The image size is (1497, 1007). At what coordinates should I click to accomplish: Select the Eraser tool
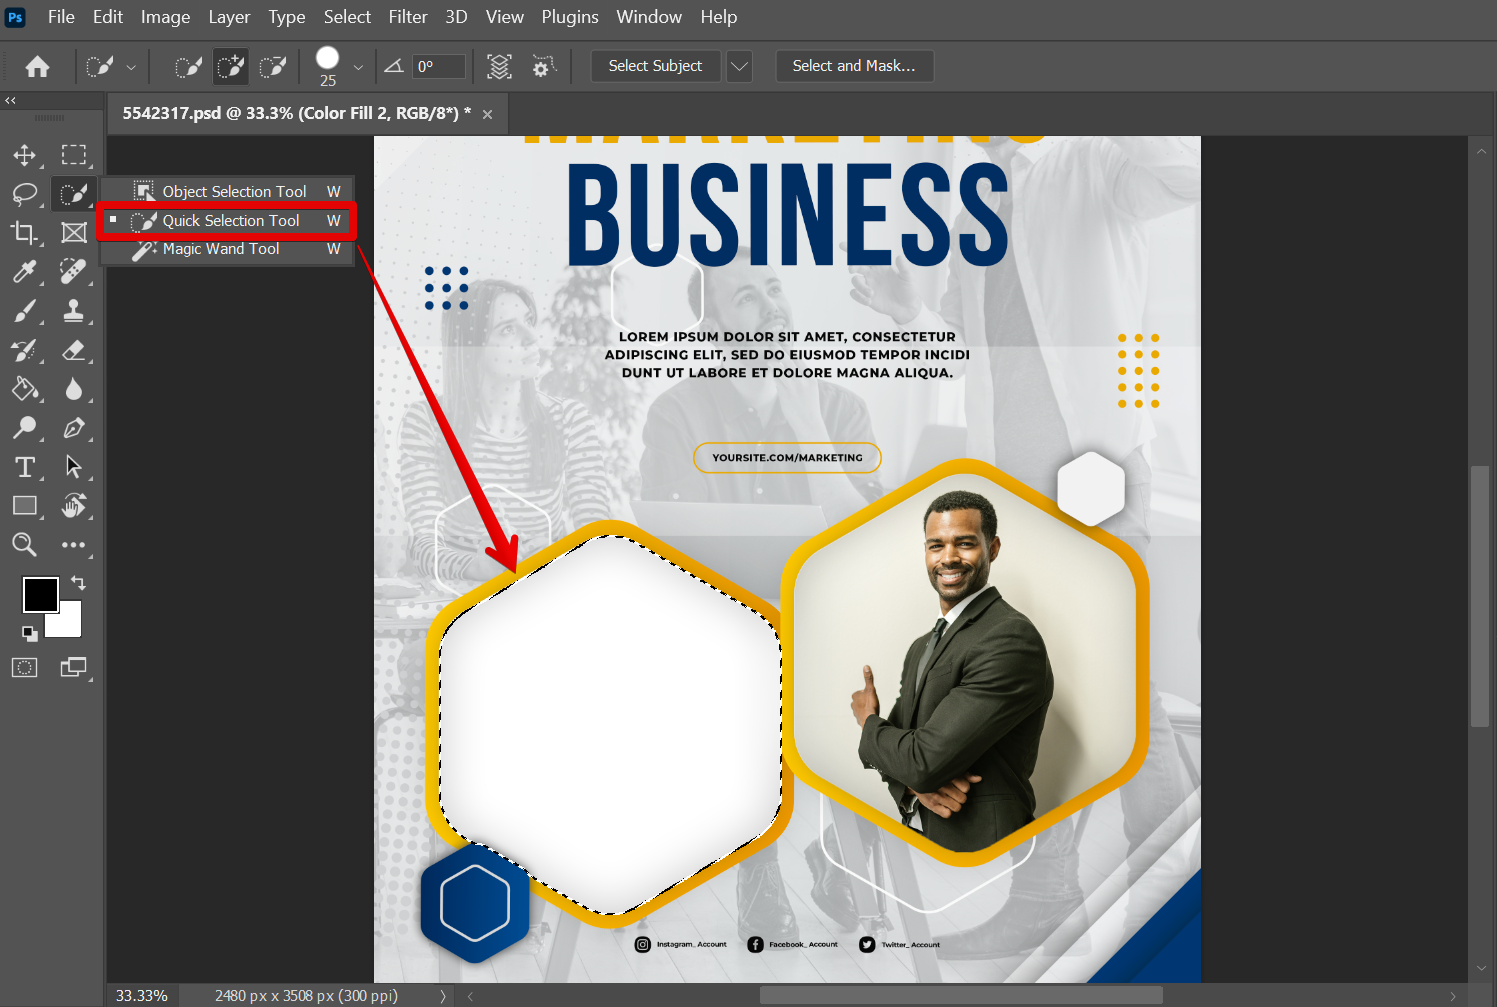(73, 350)
